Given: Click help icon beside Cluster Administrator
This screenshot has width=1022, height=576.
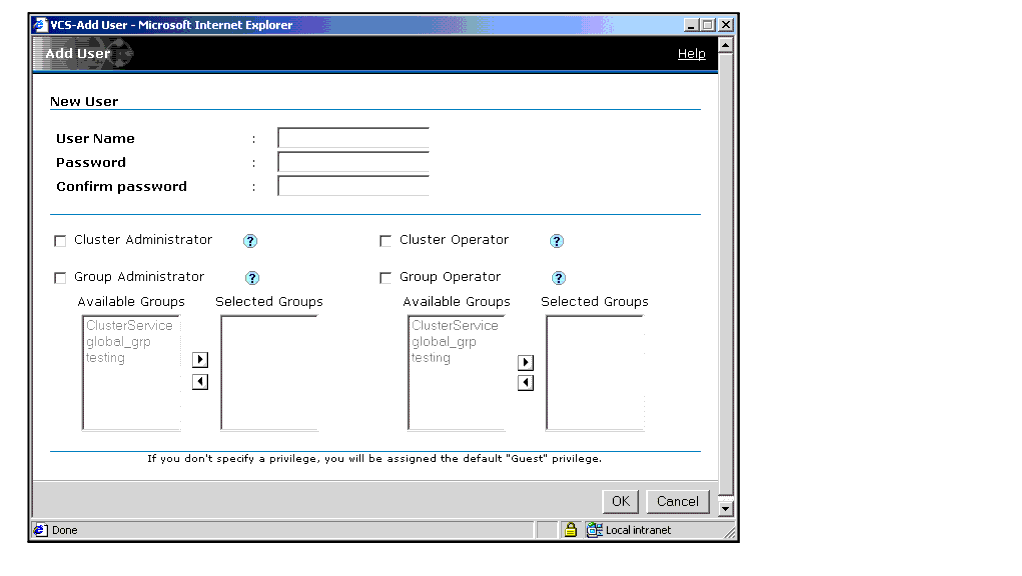Looking at the screenshot, I should (250, 241).
